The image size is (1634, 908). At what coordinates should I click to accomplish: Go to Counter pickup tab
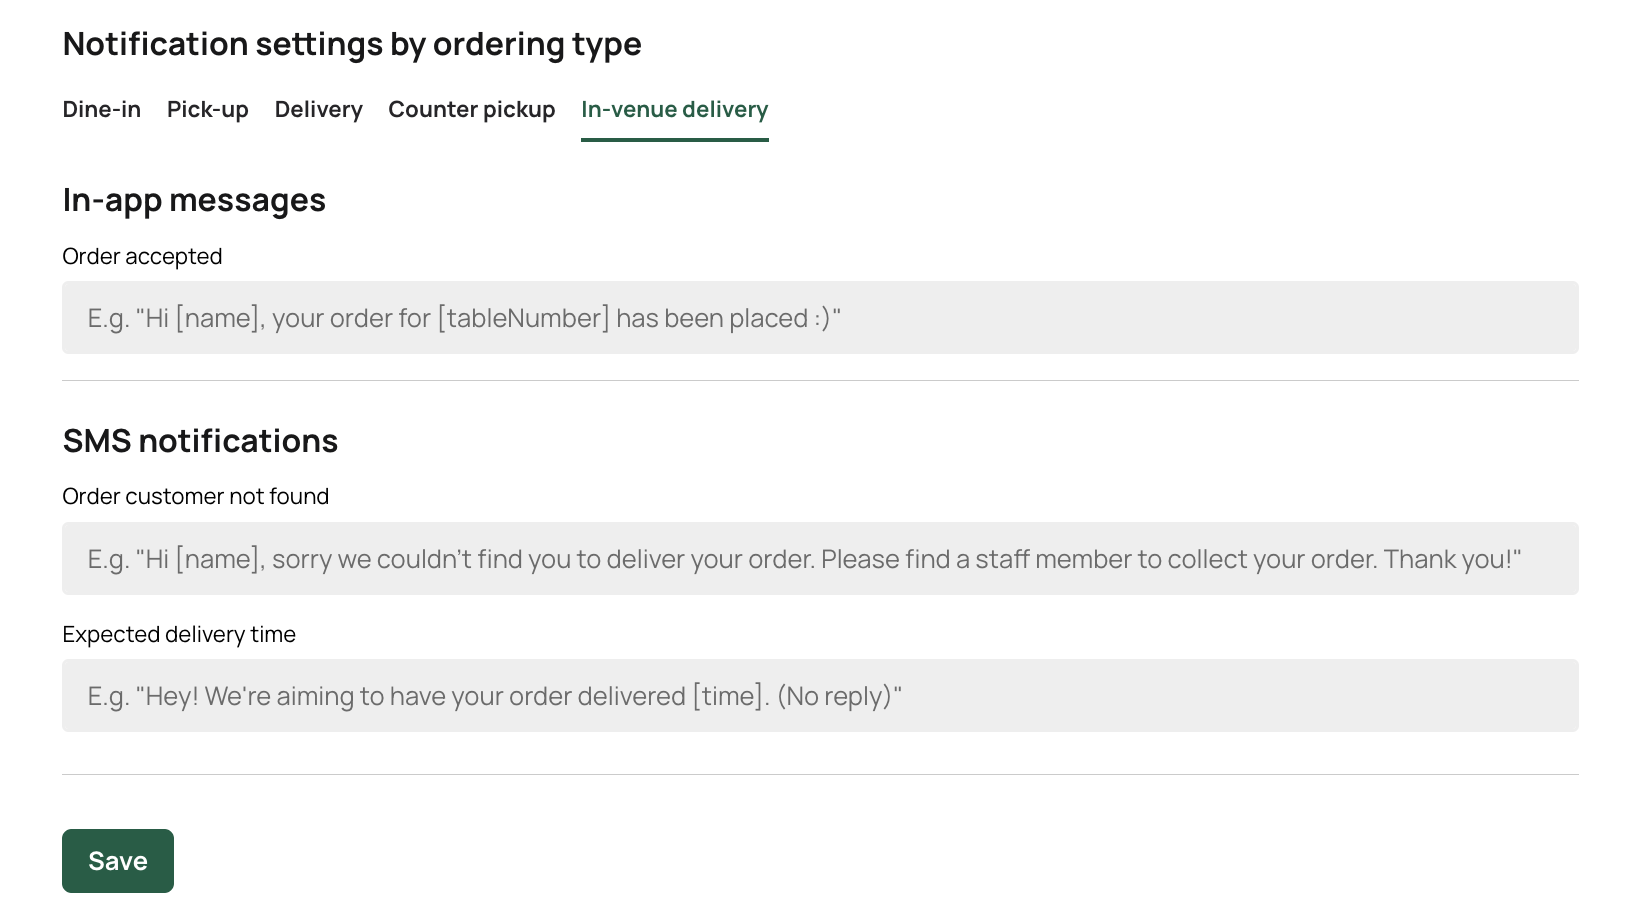471,110
